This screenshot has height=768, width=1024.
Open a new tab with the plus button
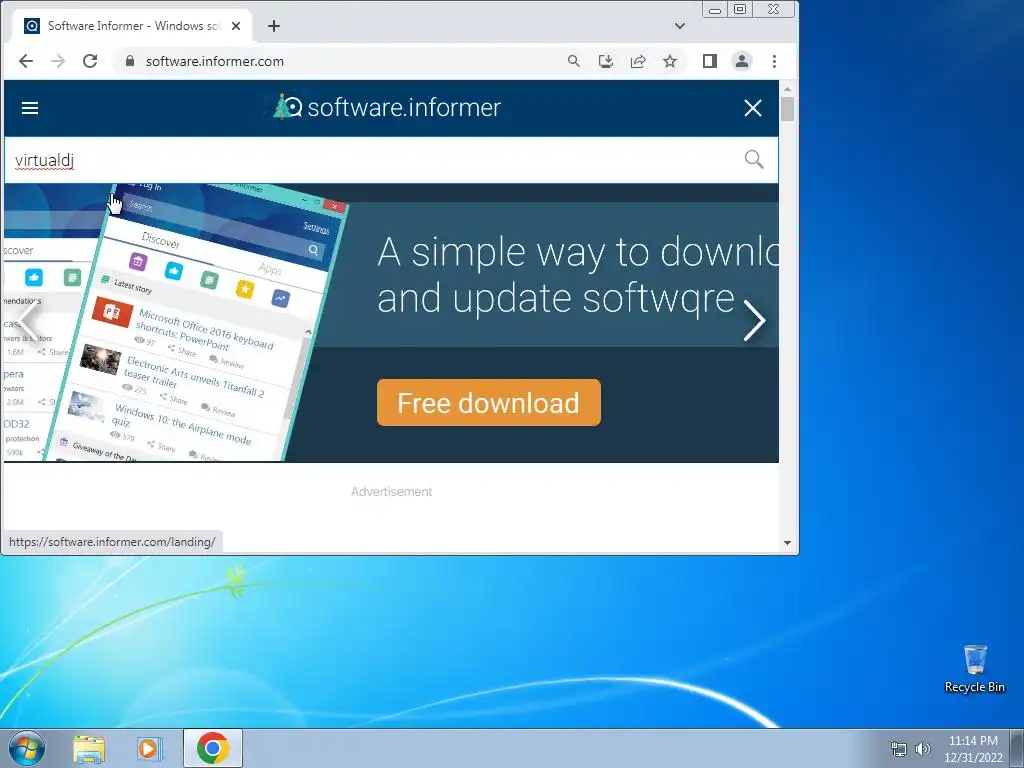[x=274, y=26]
